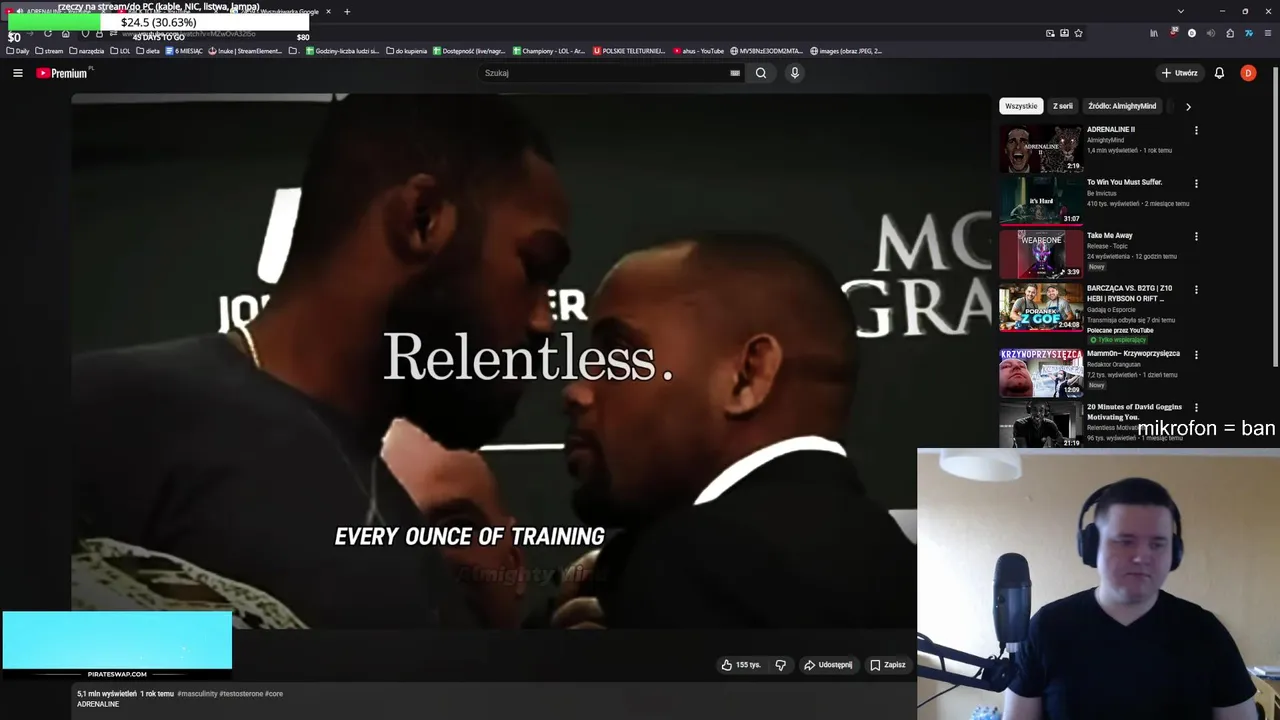Click the blue 7TV extension icon
The image size is (1280, 720).
point(1249,33)
